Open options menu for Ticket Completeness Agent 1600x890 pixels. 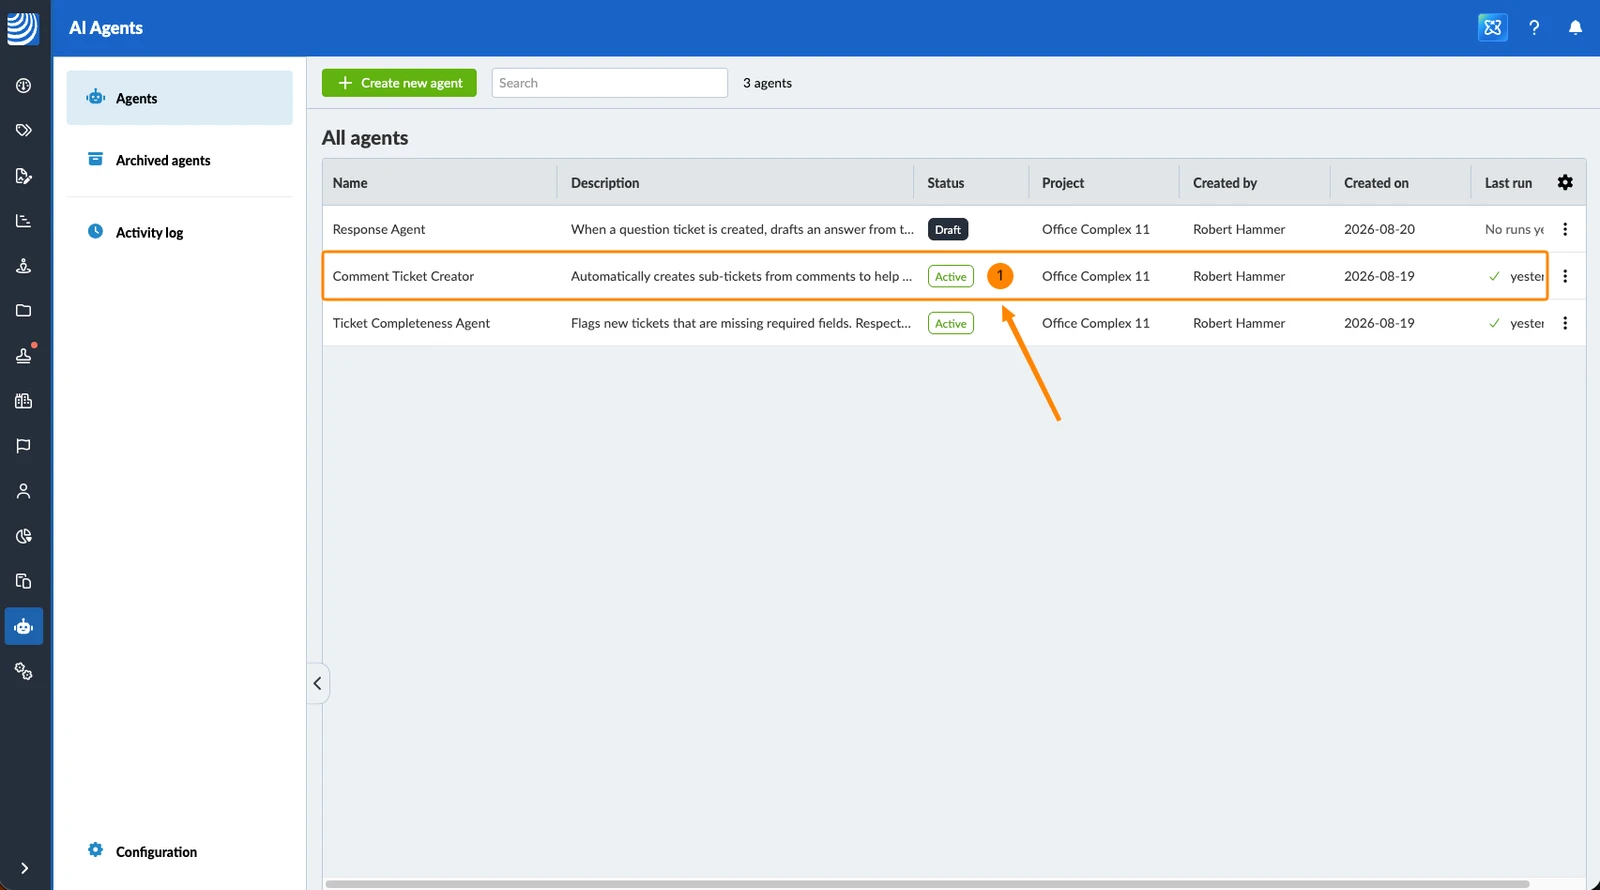[x=1565, y=323]
